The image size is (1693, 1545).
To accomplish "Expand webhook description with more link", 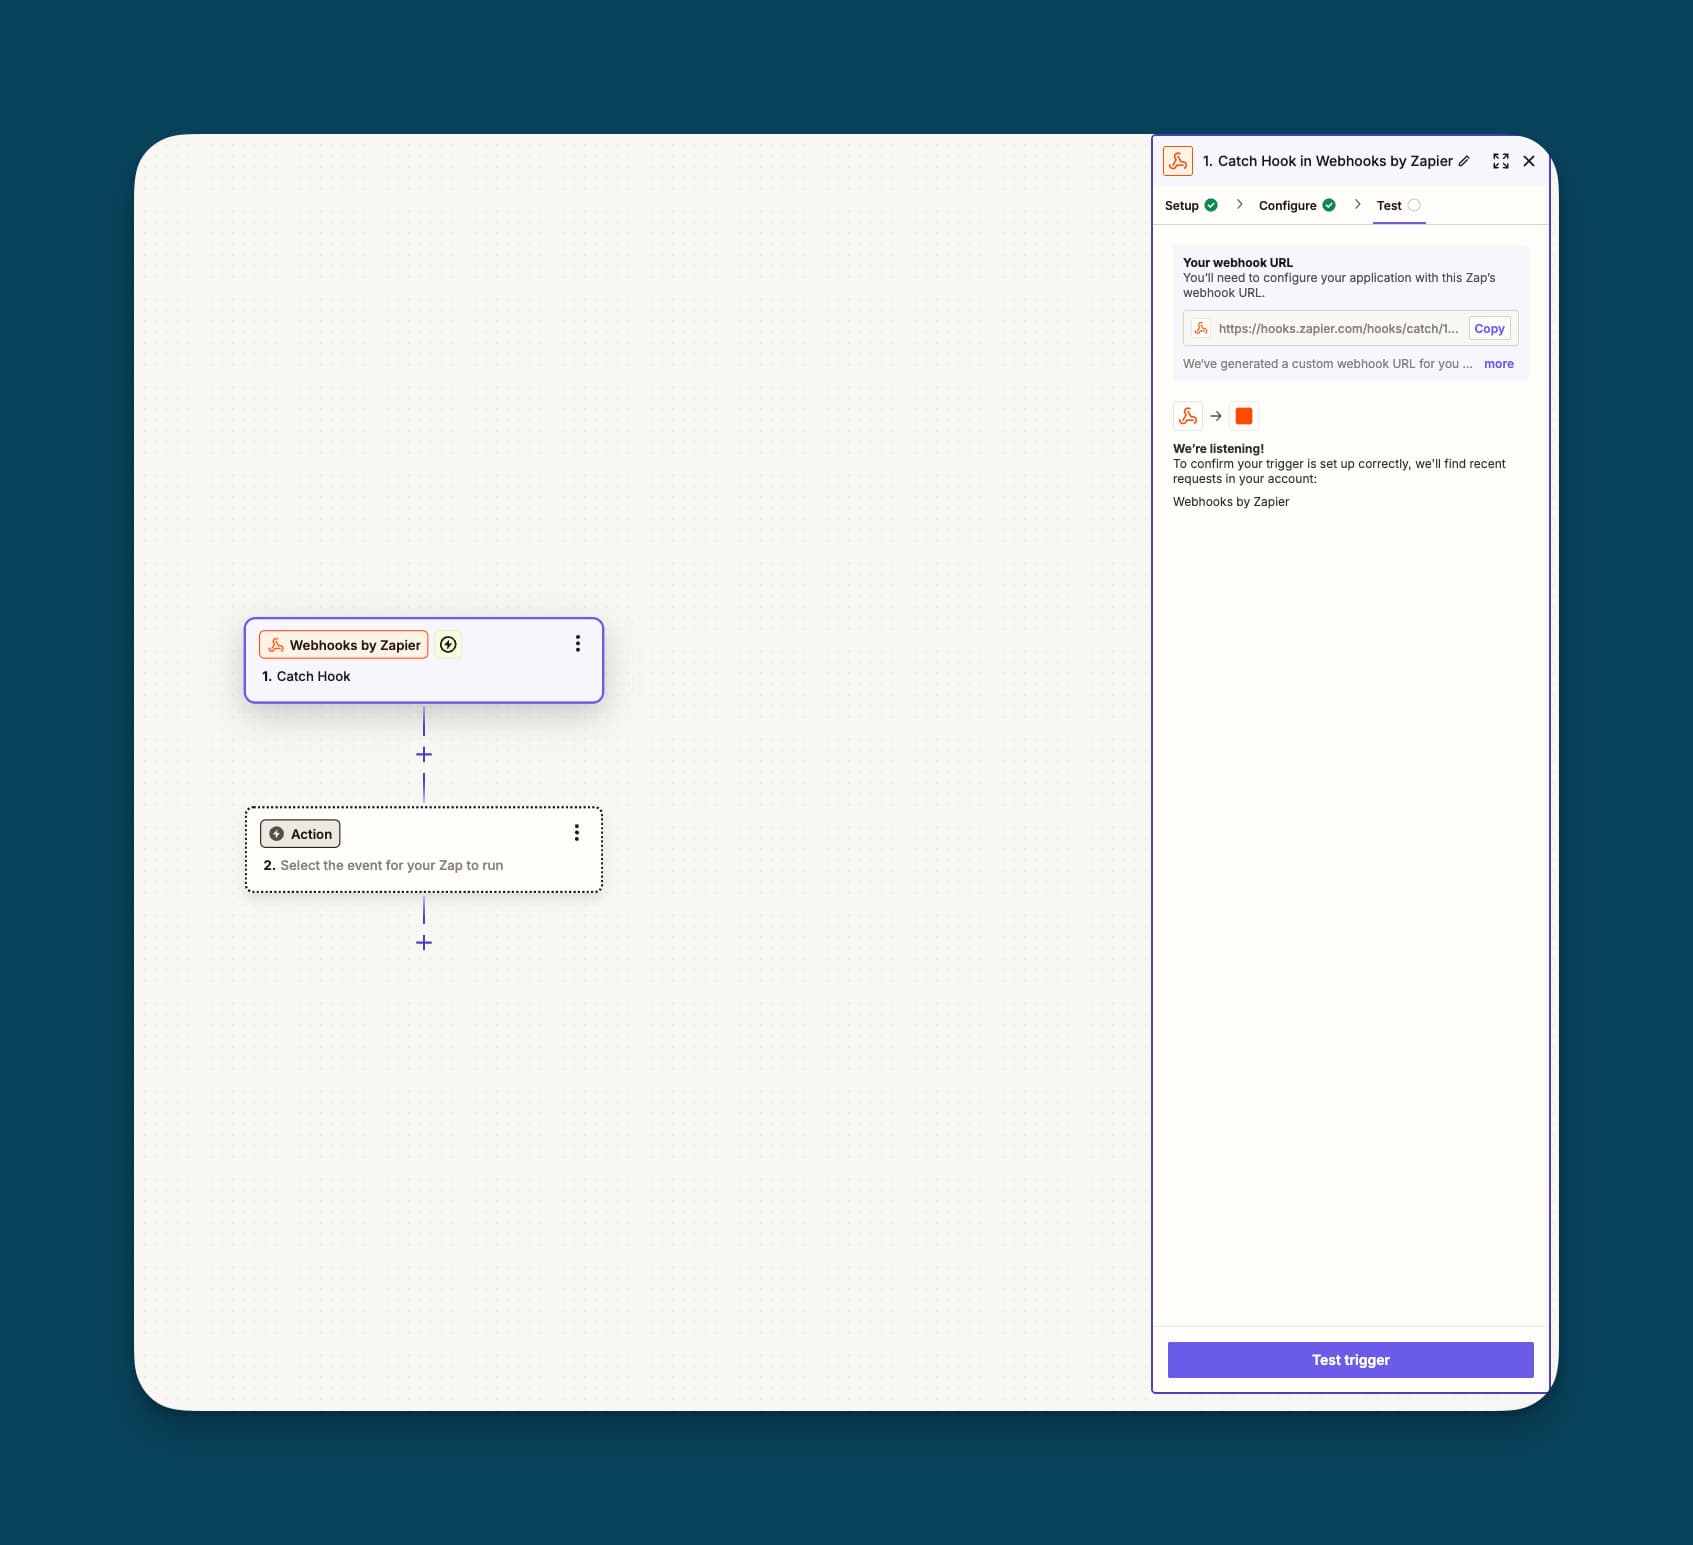I will 1498,364.
